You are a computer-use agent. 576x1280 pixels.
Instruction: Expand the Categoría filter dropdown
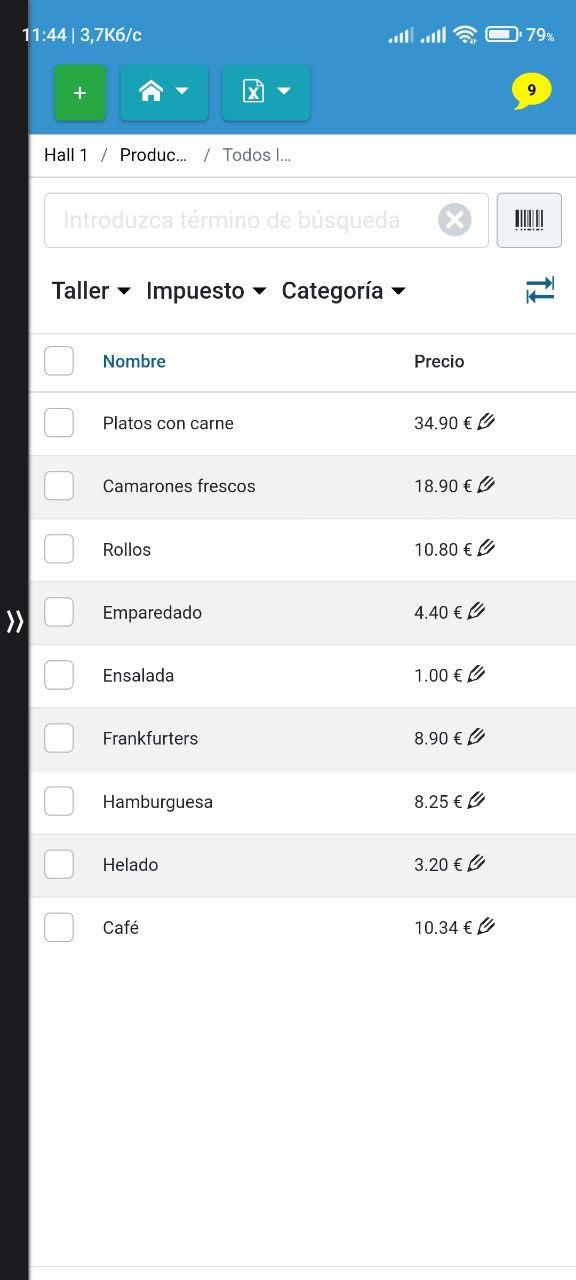click(x=343, y=291)
